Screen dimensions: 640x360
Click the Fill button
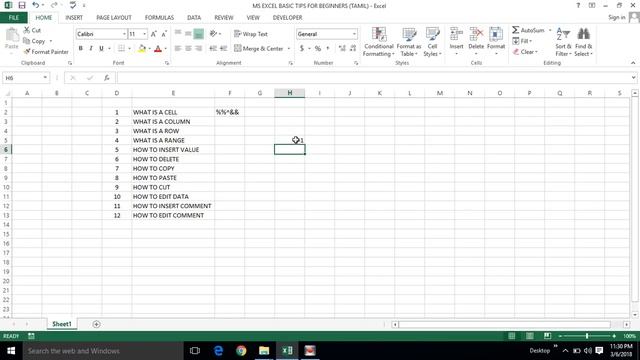(522, 41)
